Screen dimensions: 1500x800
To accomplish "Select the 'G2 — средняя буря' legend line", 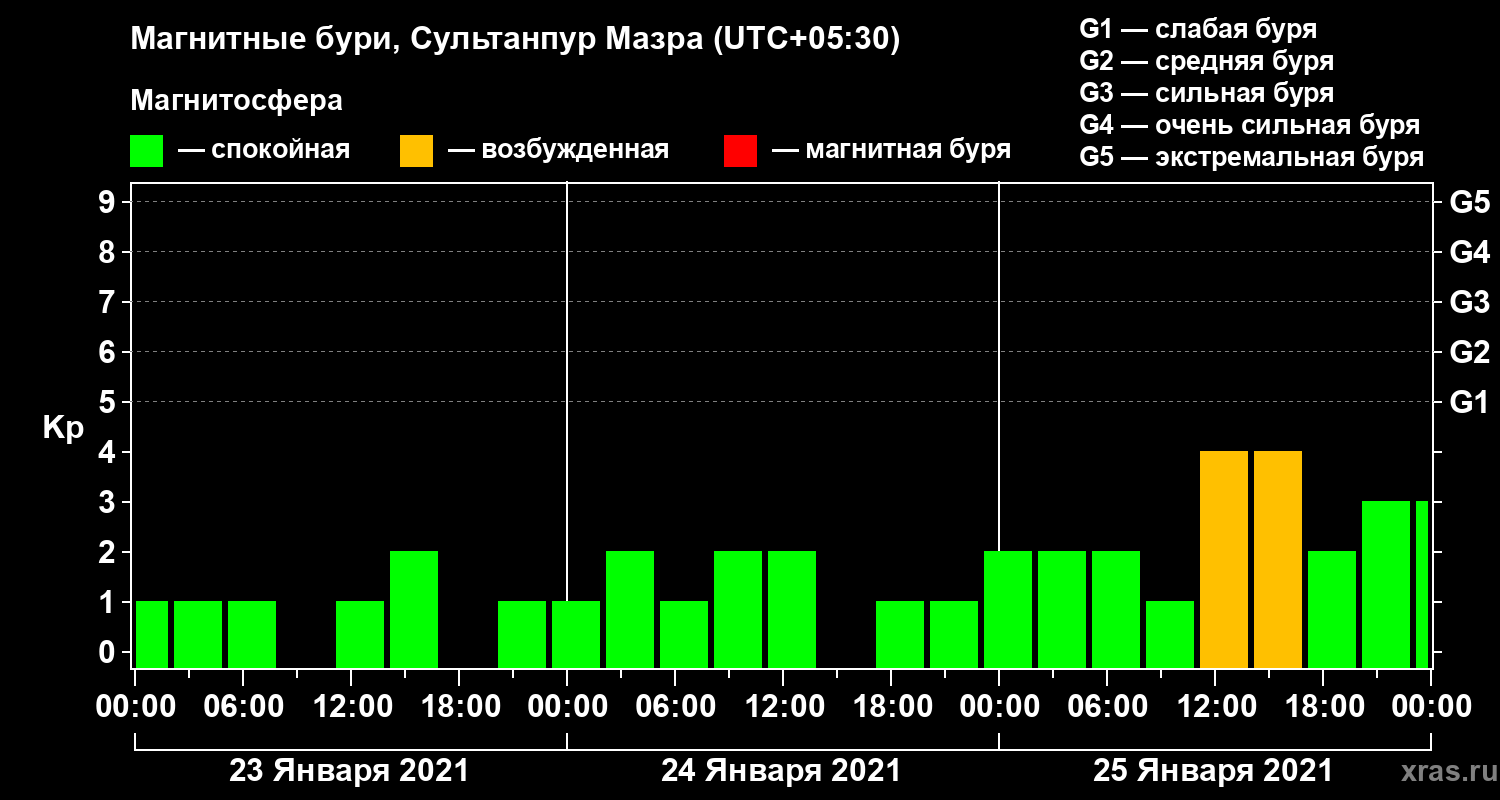I will (1206, 61).
